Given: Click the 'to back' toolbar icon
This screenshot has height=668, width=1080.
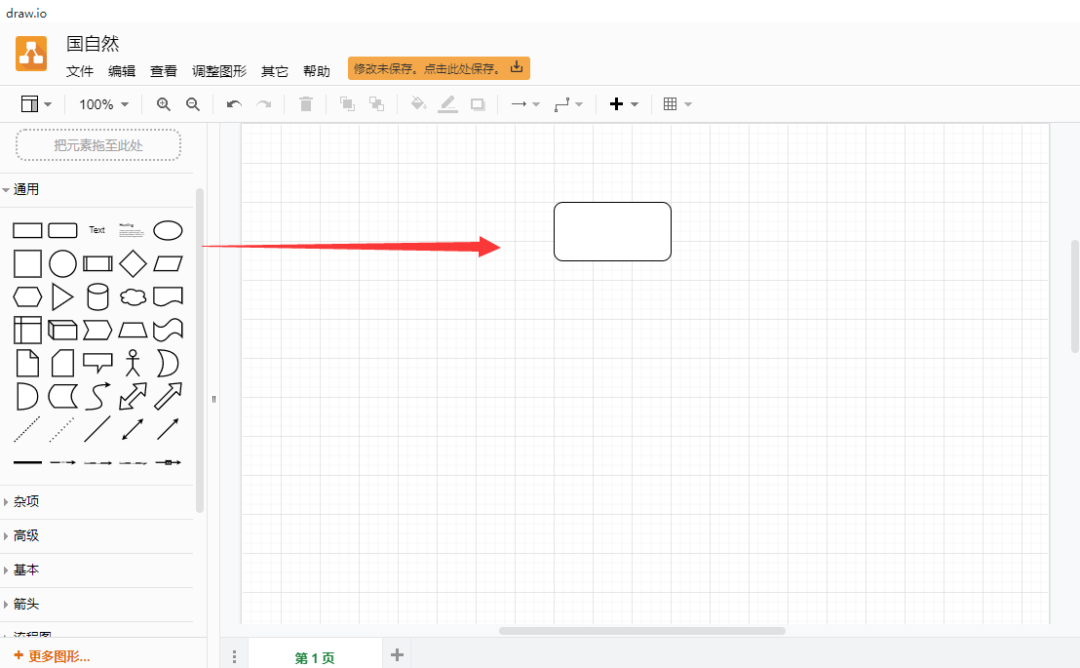Looking at the screenshot, I should click(377, 104).
